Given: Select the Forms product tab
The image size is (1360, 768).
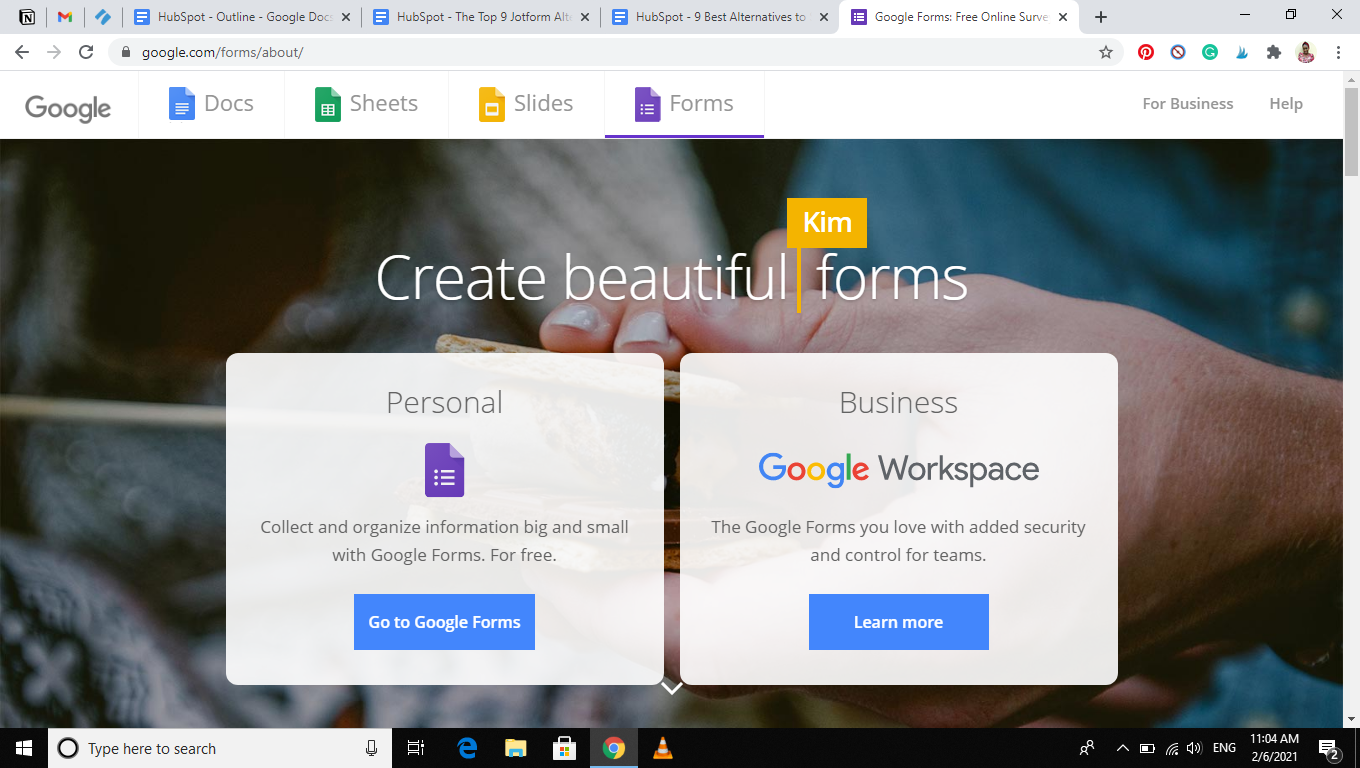Looking at the screenshot, I should click(x=684, y=104).
